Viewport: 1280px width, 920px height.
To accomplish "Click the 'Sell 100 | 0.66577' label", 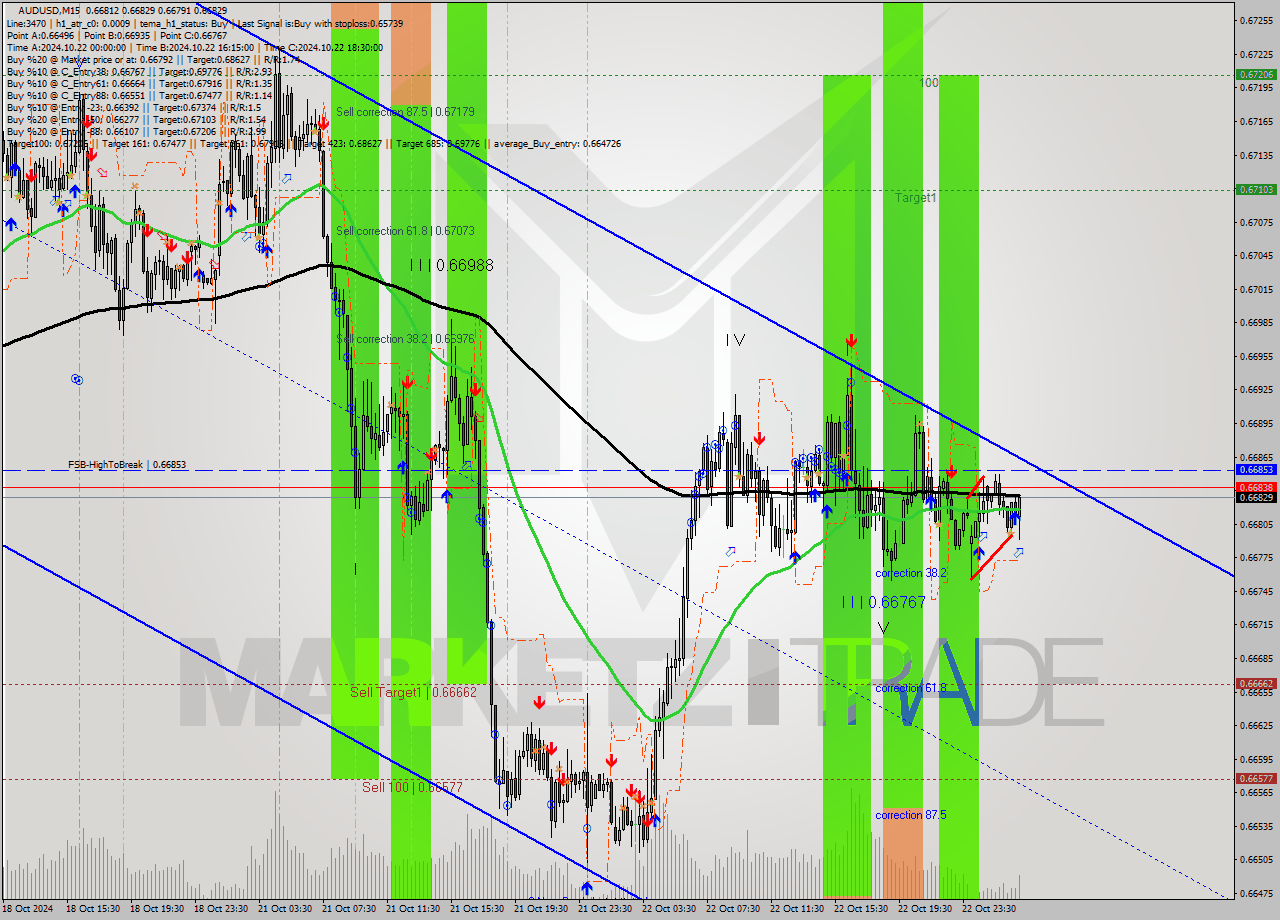I will [x=412, y=787].
